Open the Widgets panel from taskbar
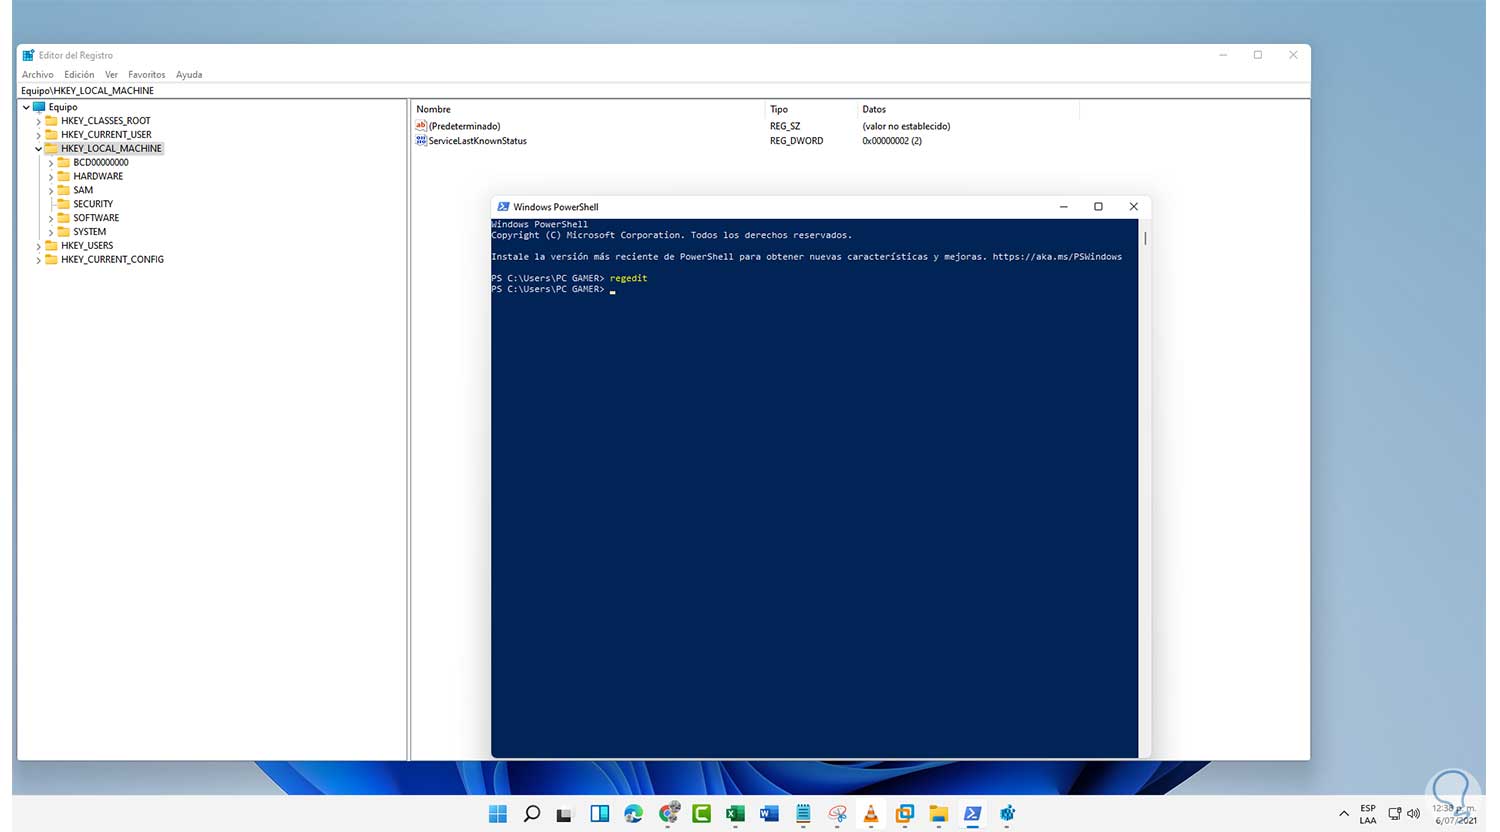Screen dimensions: 1500x832 [x=599, y=814]
